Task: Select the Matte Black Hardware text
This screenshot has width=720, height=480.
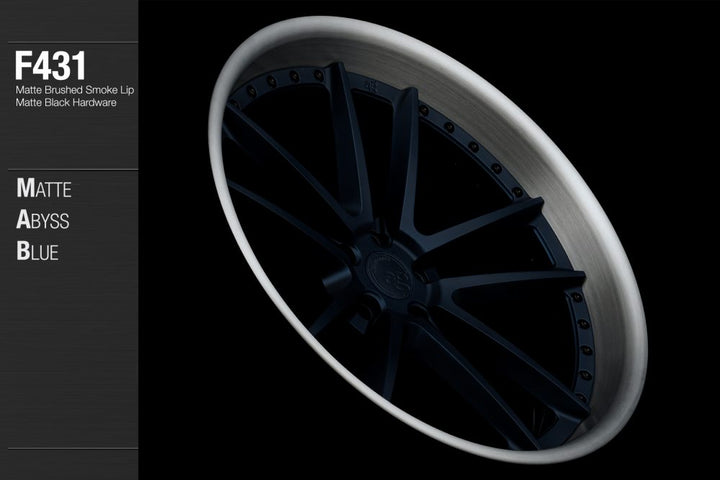Action: click(67, 103)
